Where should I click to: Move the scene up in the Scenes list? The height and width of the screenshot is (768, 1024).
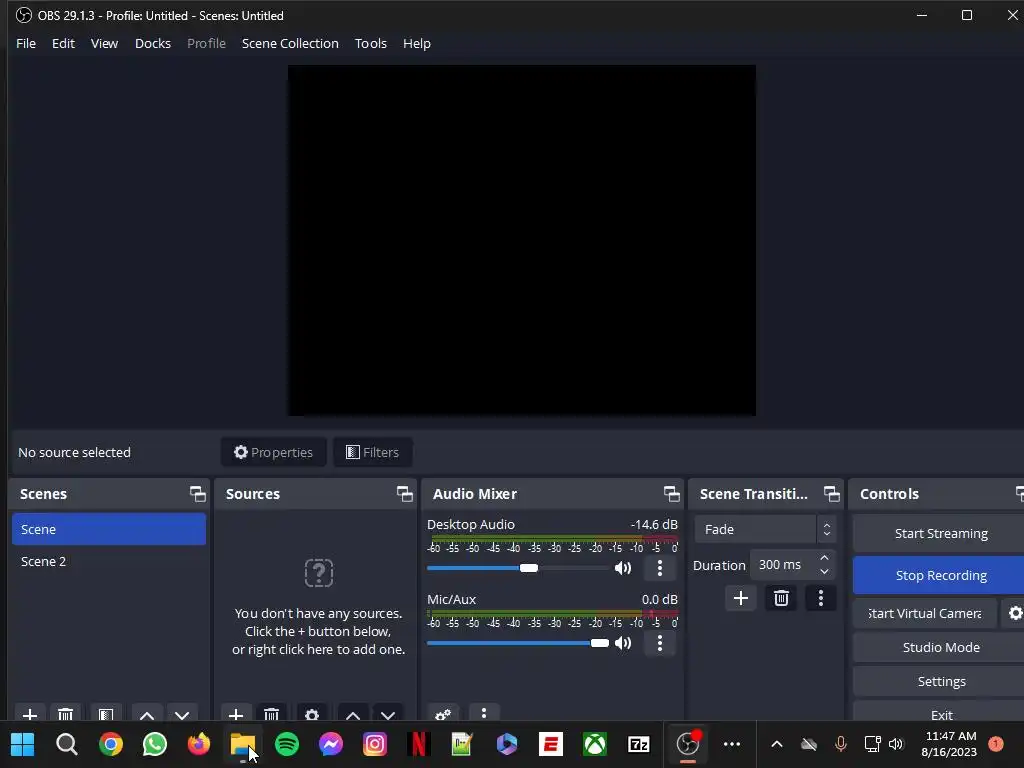pos(147,714)
